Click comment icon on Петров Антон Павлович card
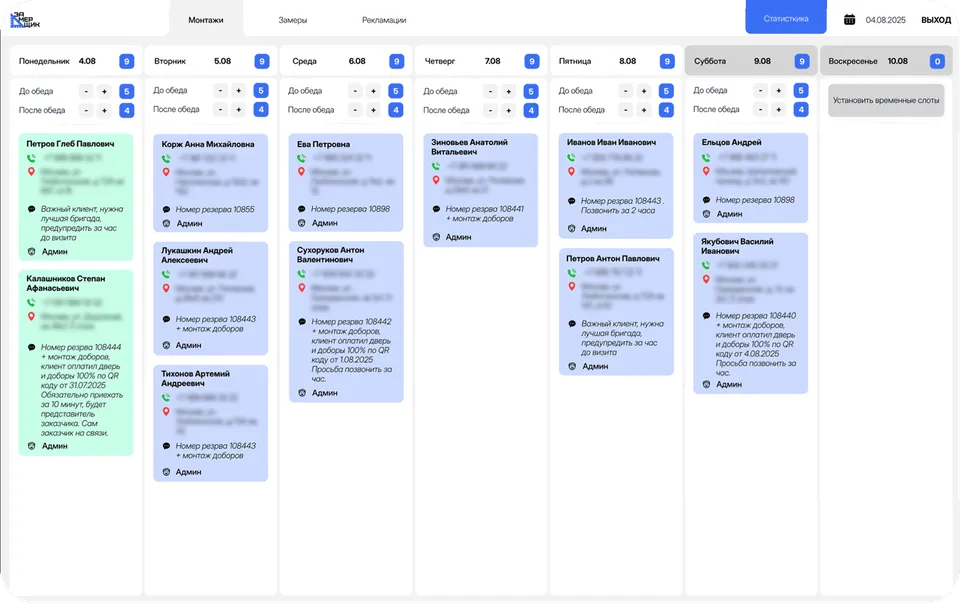This screenshot has height=603, width=960. [x=572, y=324]
